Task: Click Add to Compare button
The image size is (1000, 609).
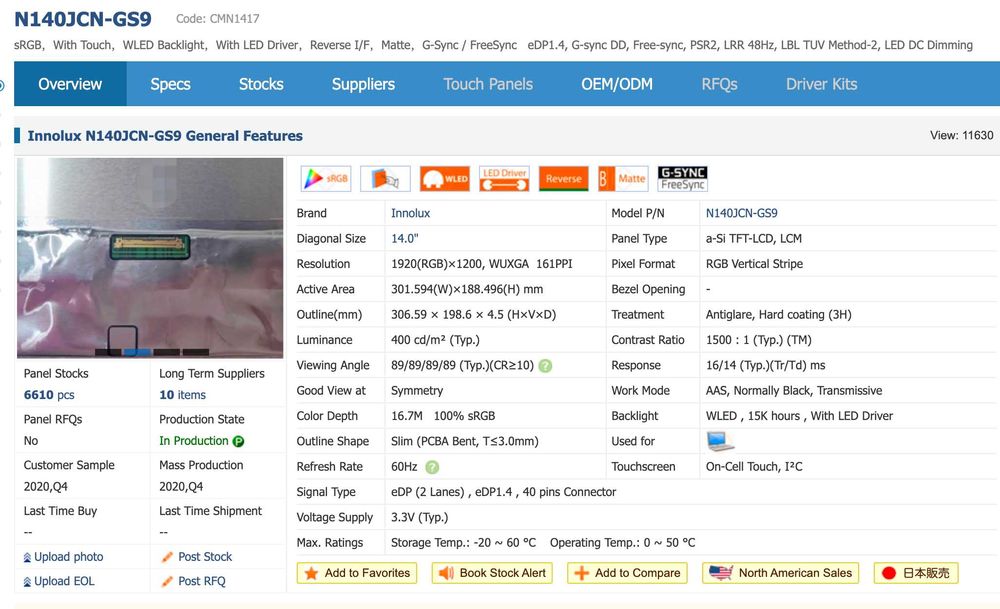Action: click(x=627, y=573)
